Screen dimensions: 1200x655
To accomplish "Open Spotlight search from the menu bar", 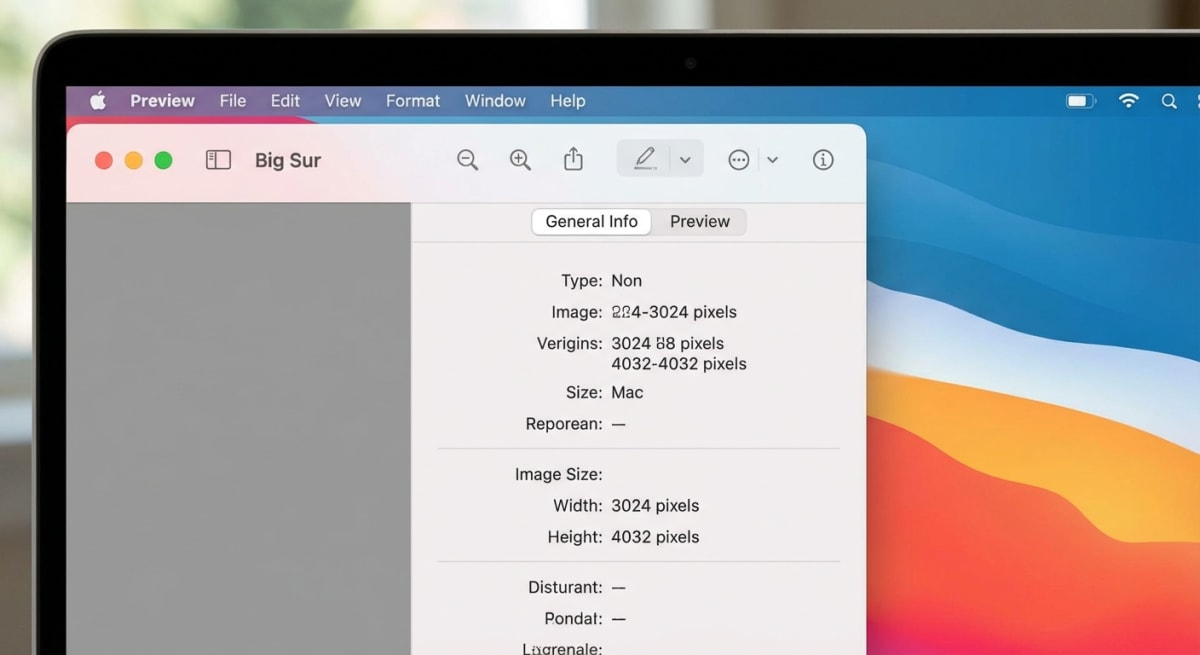I will pyautogui.click(x=1168, y=101).
